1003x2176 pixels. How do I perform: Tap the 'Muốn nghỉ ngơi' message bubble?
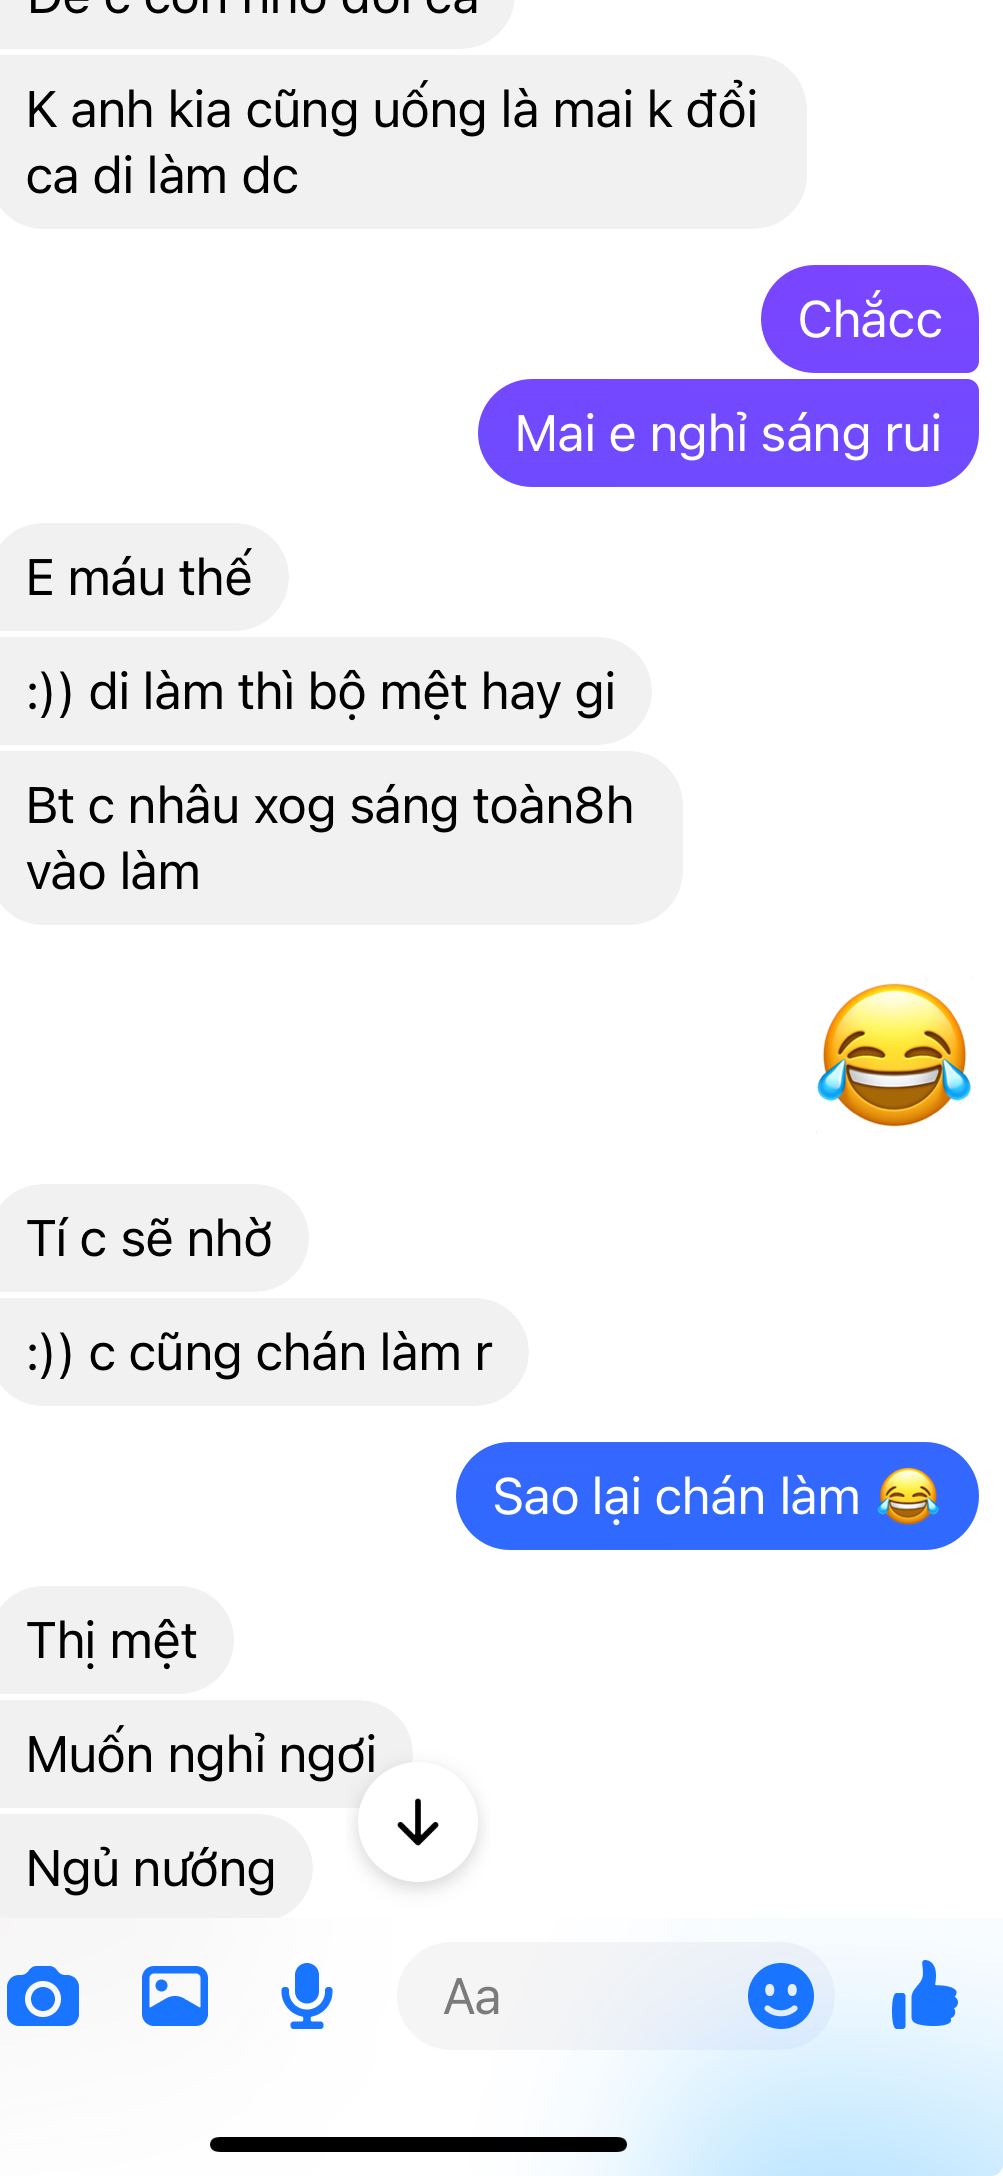pos(204,1754)
